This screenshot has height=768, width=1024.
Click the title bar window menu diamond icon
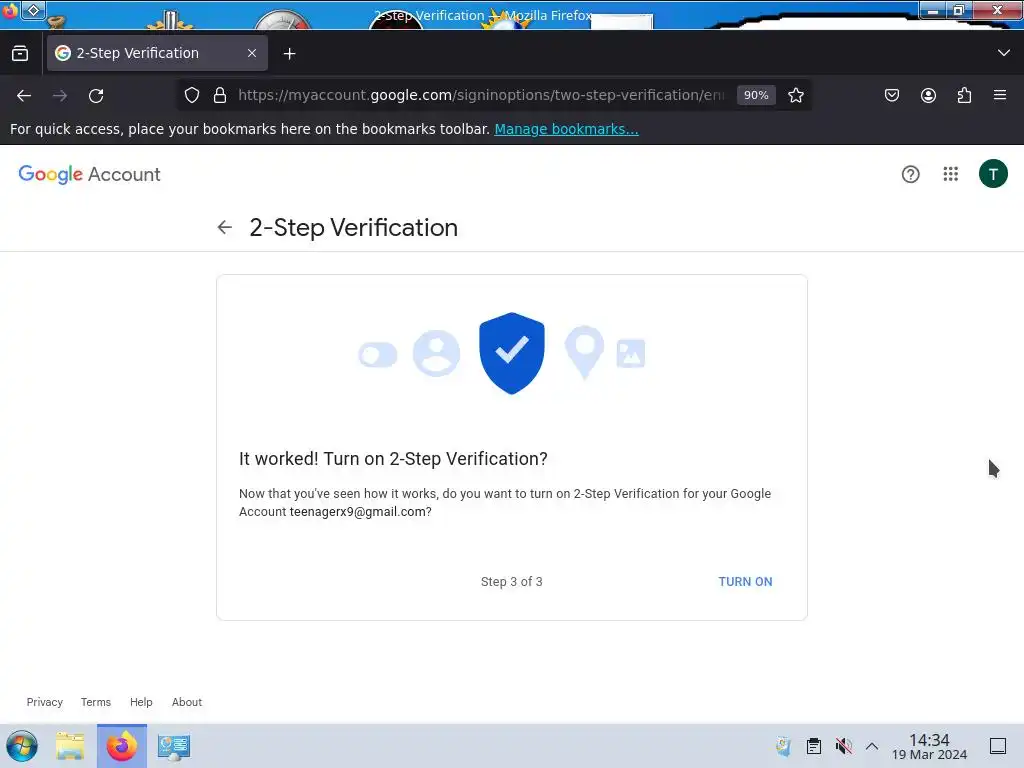[x=33, y=10]
